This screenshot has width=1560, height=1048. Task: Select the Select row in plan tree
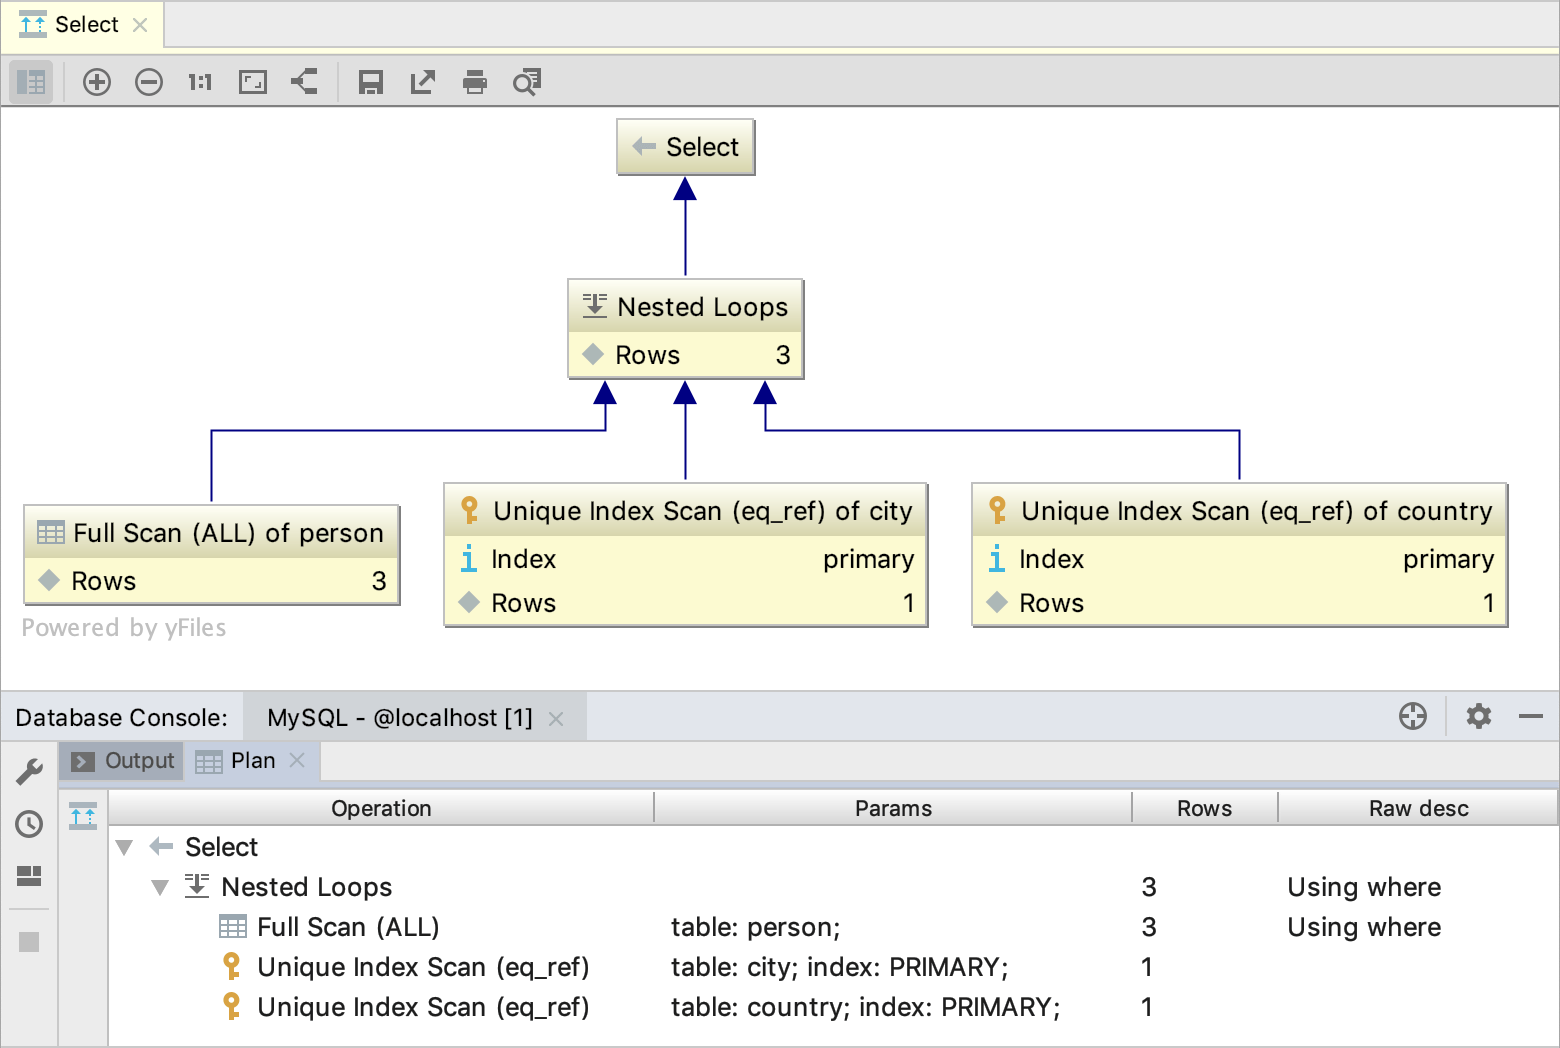click(834, 847)
